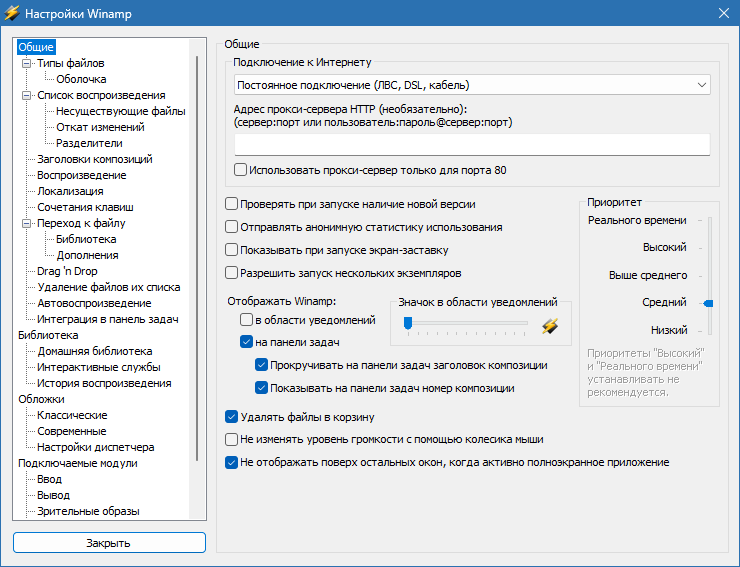Select 'Подключаемые модули' category
Image resolution: width=740 pixels, height=567 pixels.
coord(78,463)
